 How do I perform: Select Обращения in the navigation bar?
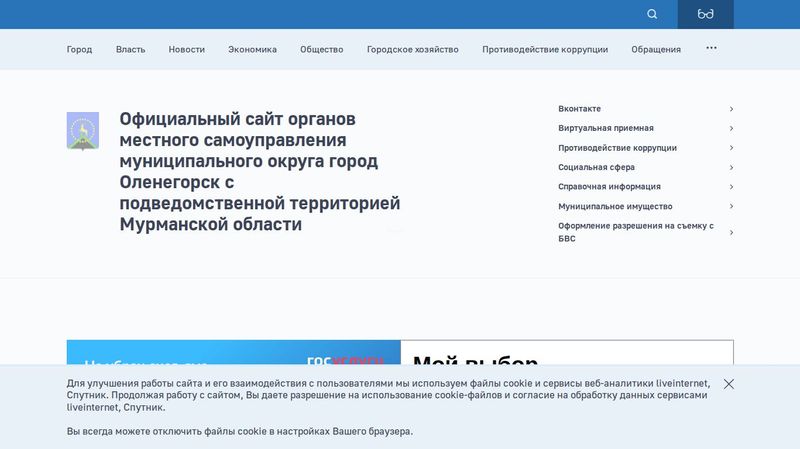coord(656,49)
